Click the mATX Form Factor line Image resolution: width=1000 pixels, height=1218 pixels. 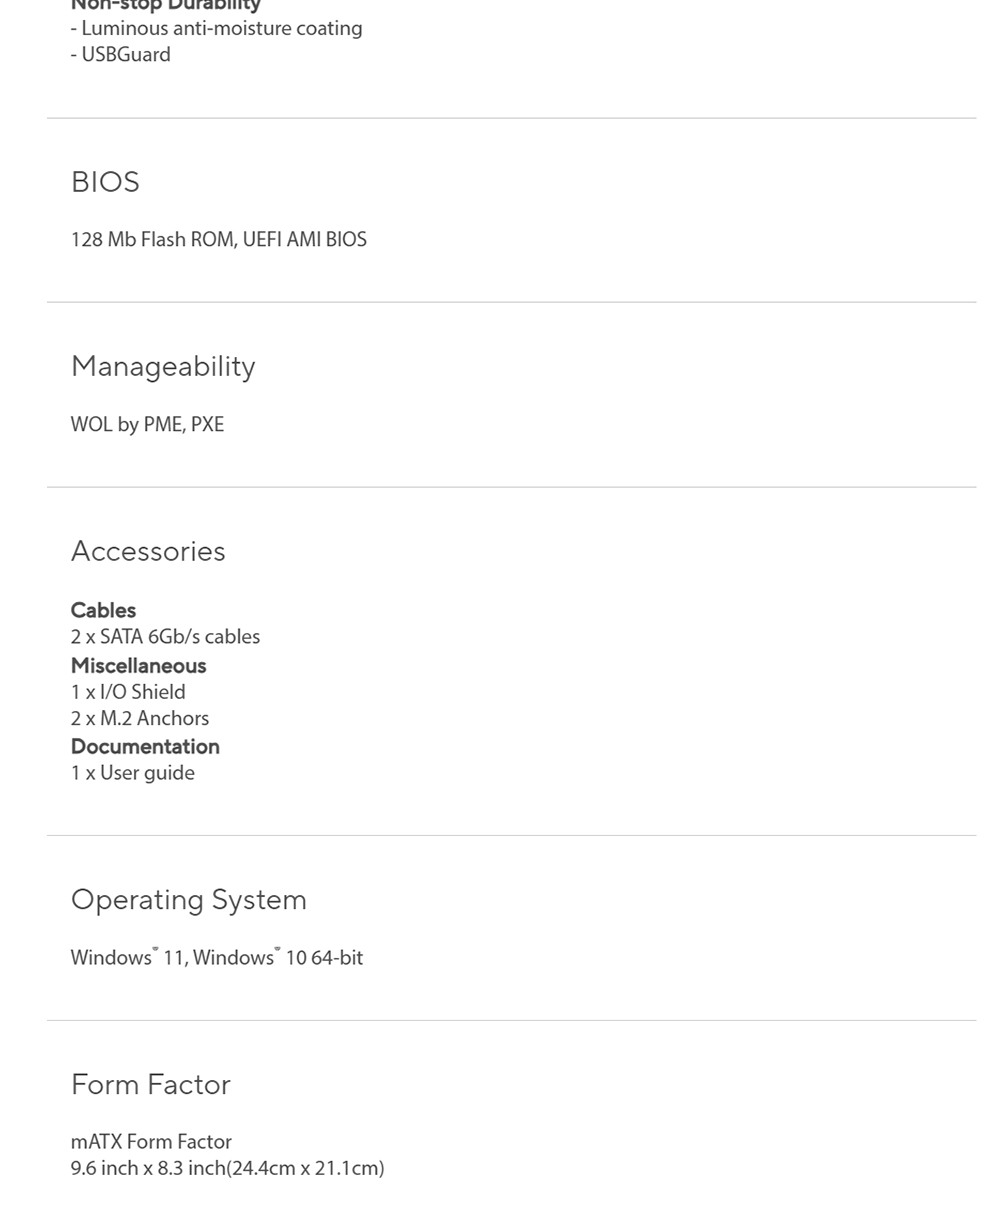(x=151, y=1142)
